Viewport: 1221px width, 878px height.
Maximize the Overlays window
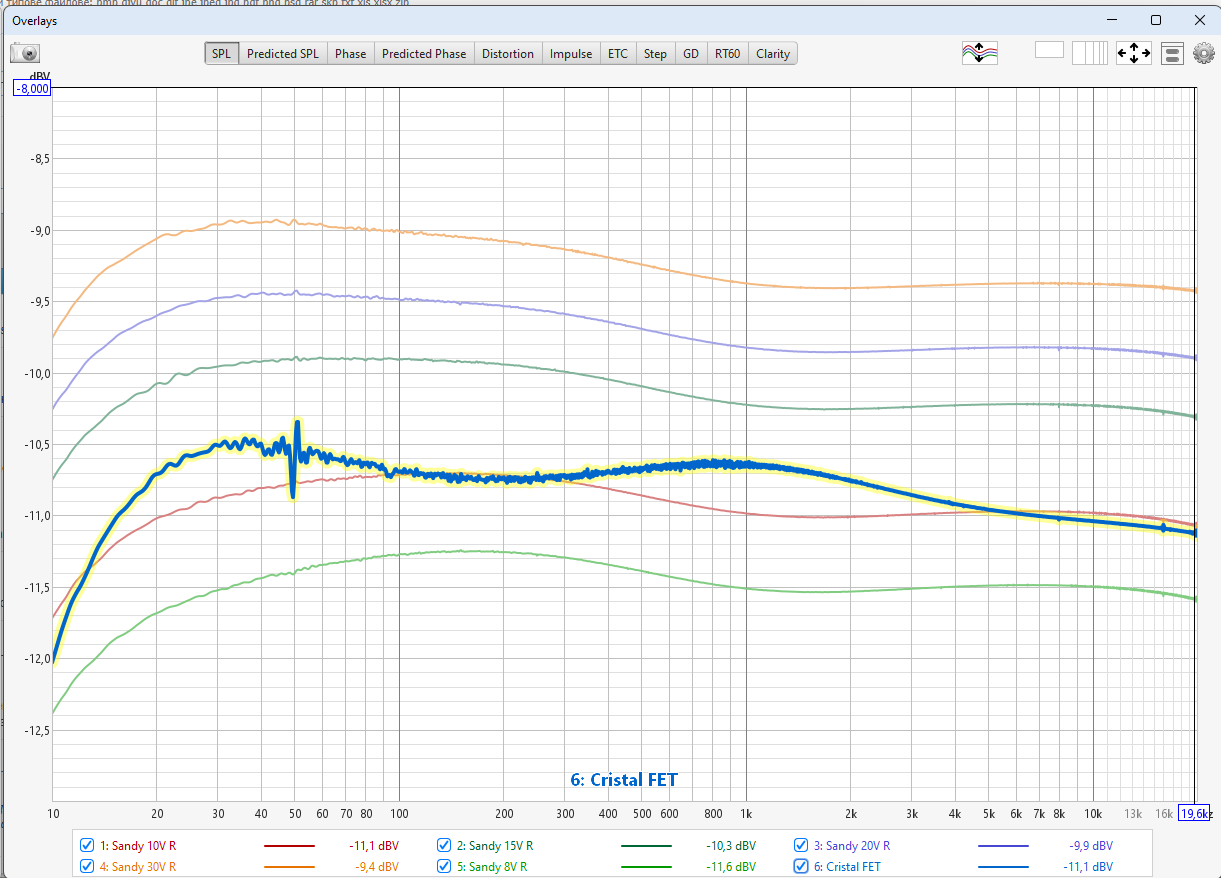point(1155,20)
